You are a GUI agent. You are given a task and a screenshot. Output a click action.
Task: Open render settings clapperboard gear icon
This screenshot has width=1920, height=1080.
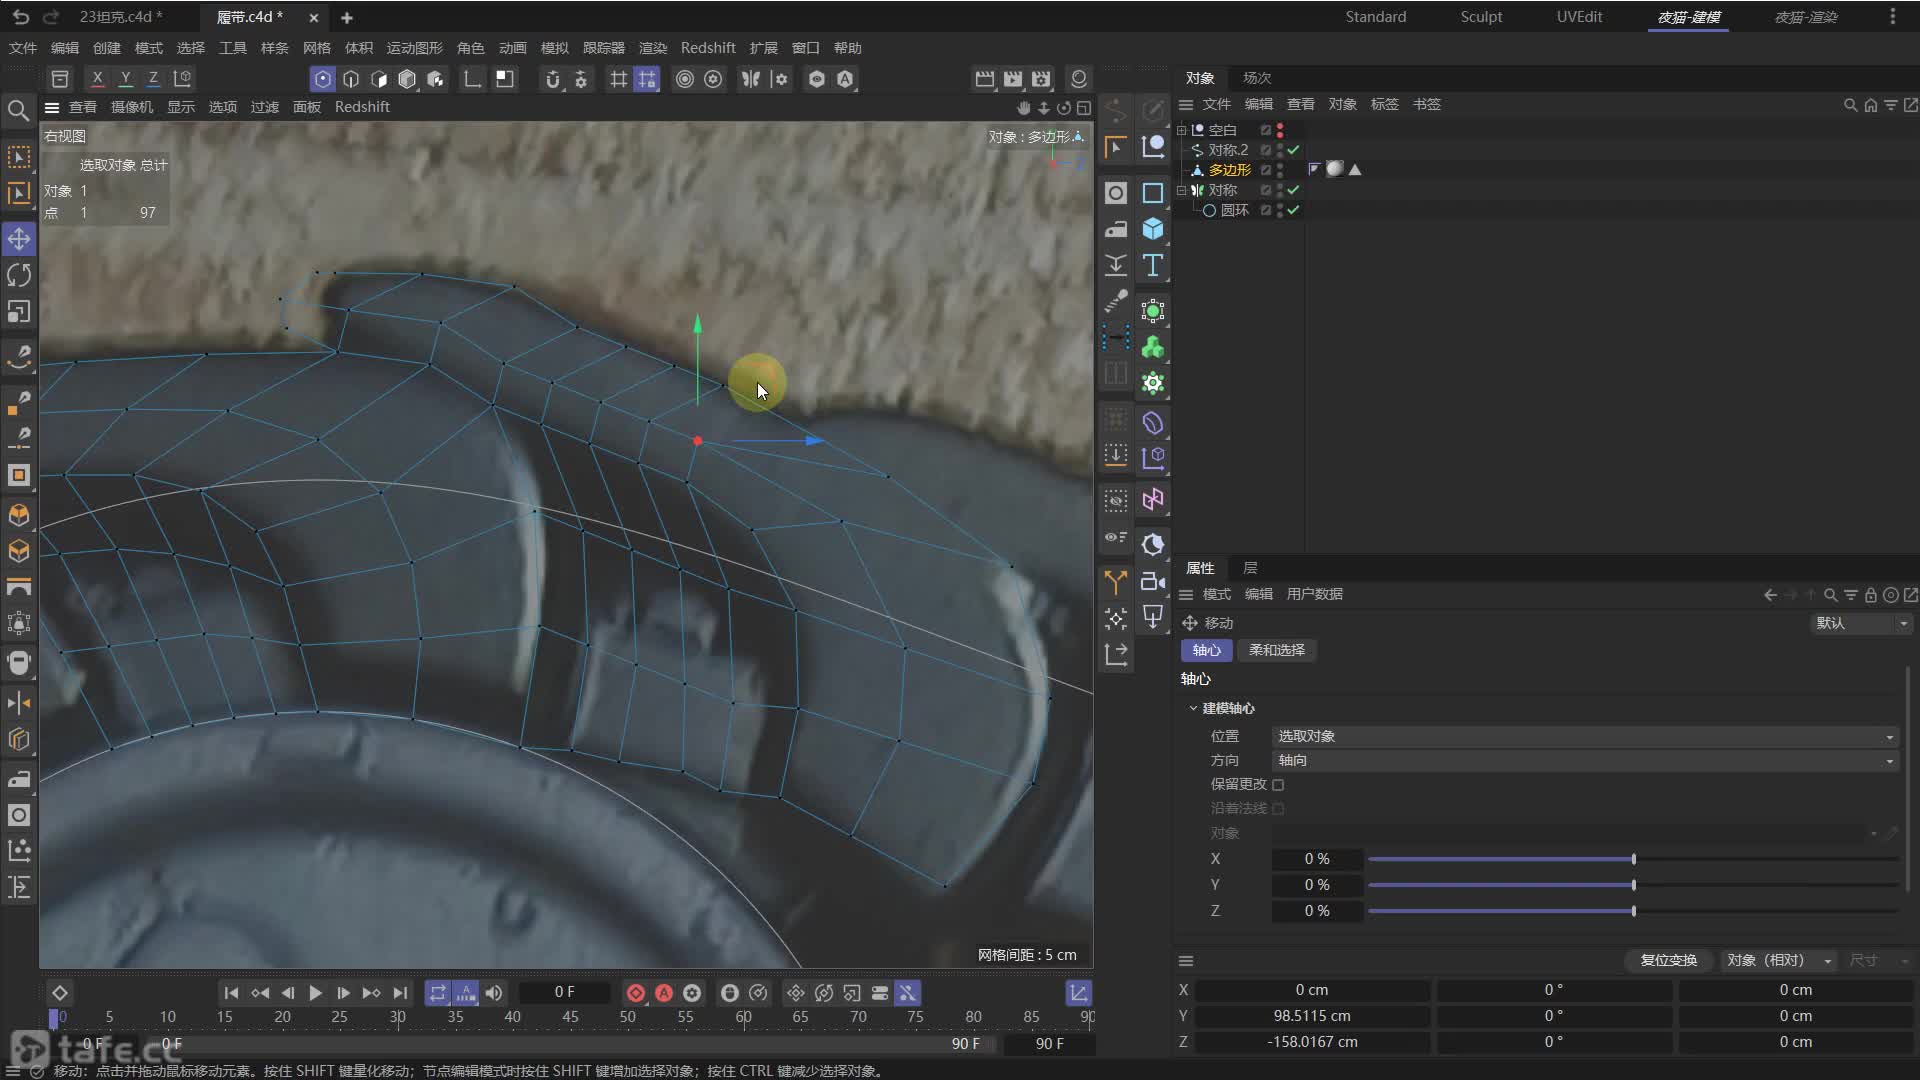point(1041,79)
